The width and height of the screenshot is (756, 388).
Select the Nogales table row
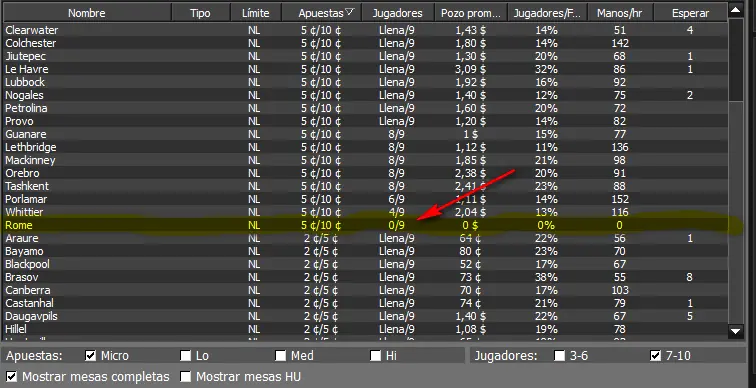(365, 95)
